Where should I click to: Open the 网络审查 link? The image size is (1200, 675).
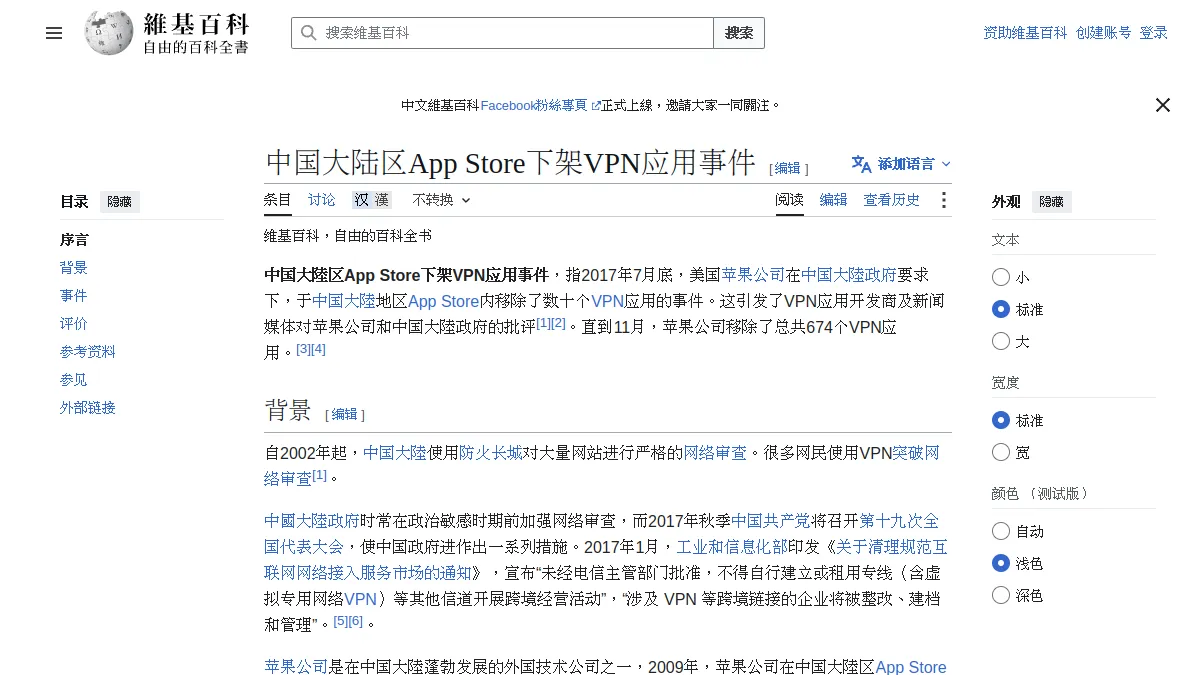coord(715,453)
